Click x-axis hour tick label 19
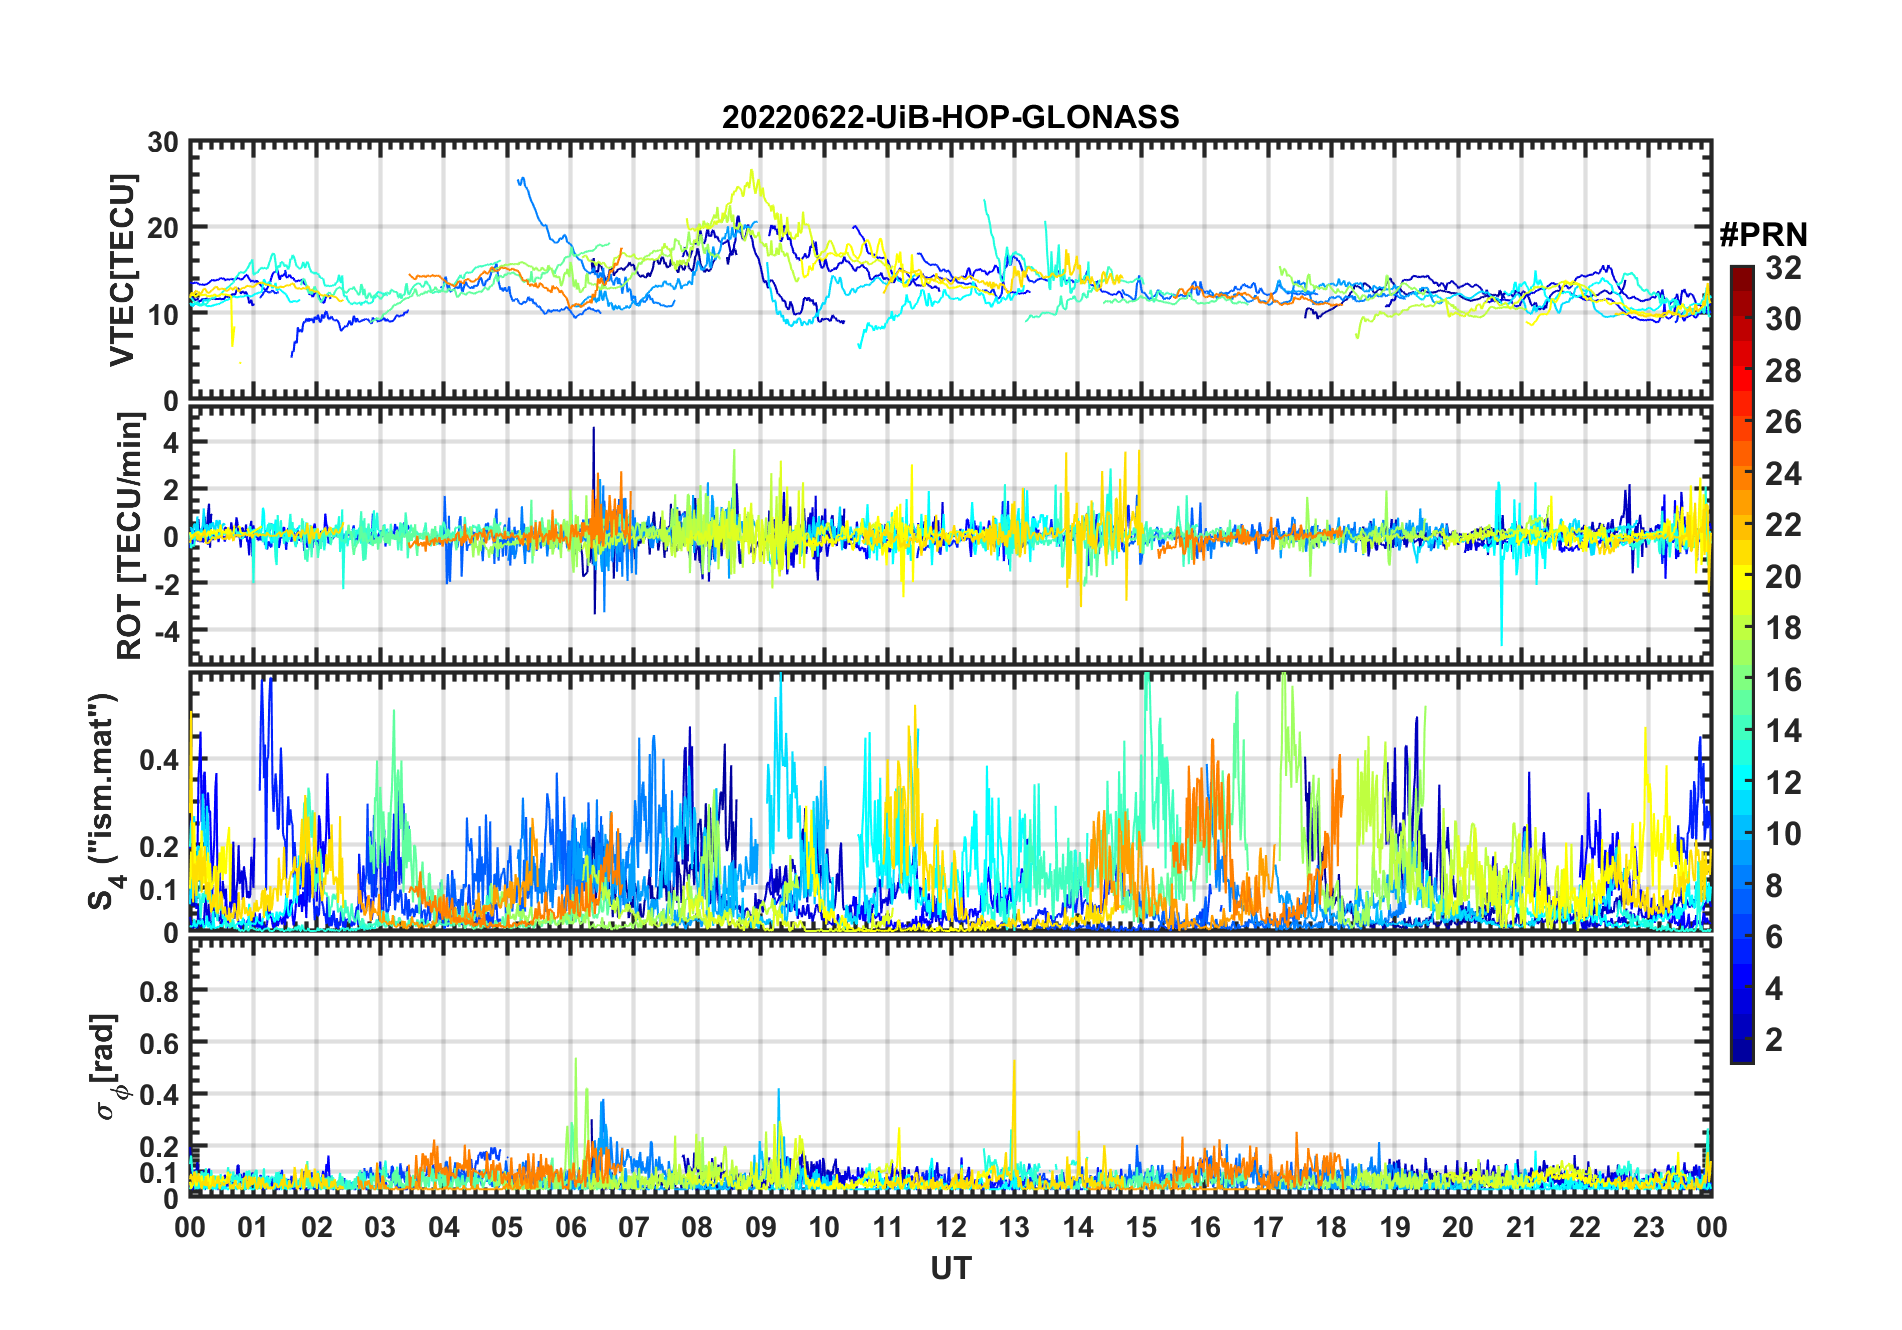Image resolution: width=1902 pixels, height=1330 pixels. click(x=1395, y=1227)
